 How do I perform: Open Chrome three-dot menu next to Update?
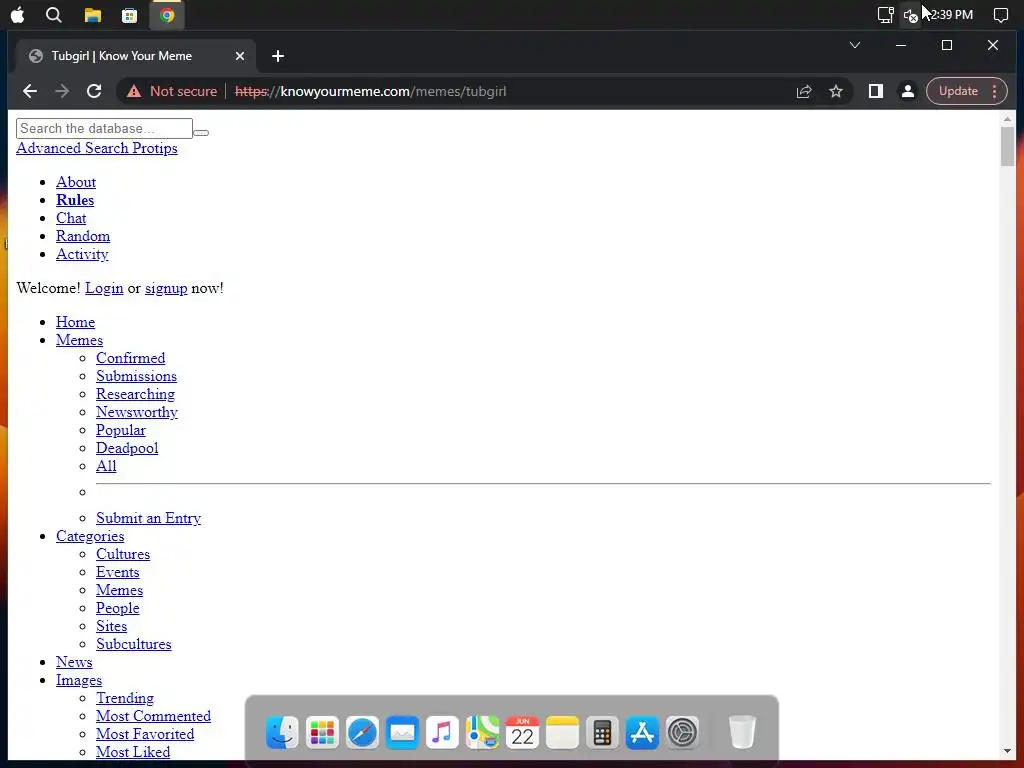(x=995, y=91)
